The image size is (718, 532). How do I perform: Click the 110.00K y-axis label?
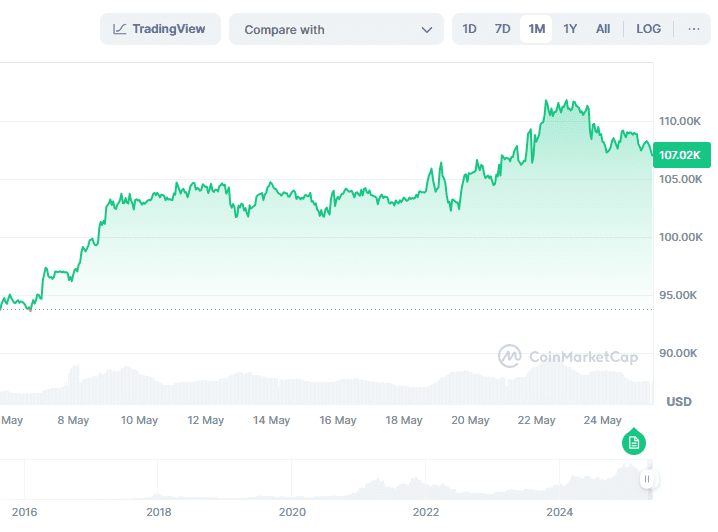(680, 121)
